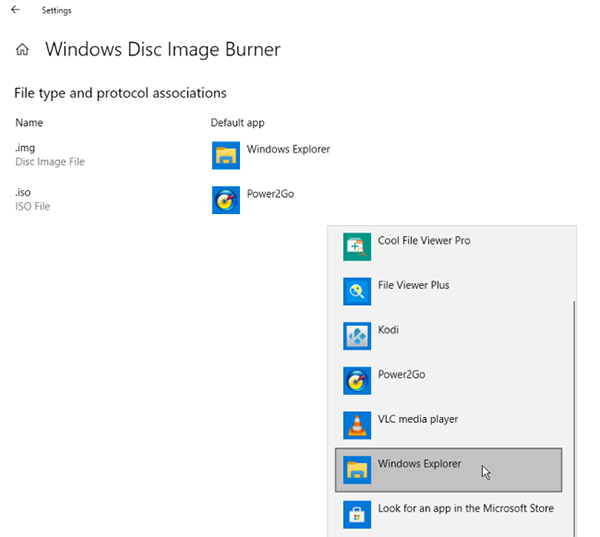Screen dimensions: 600x537
Task: Click the .img extension name
Action: (25, 148)
